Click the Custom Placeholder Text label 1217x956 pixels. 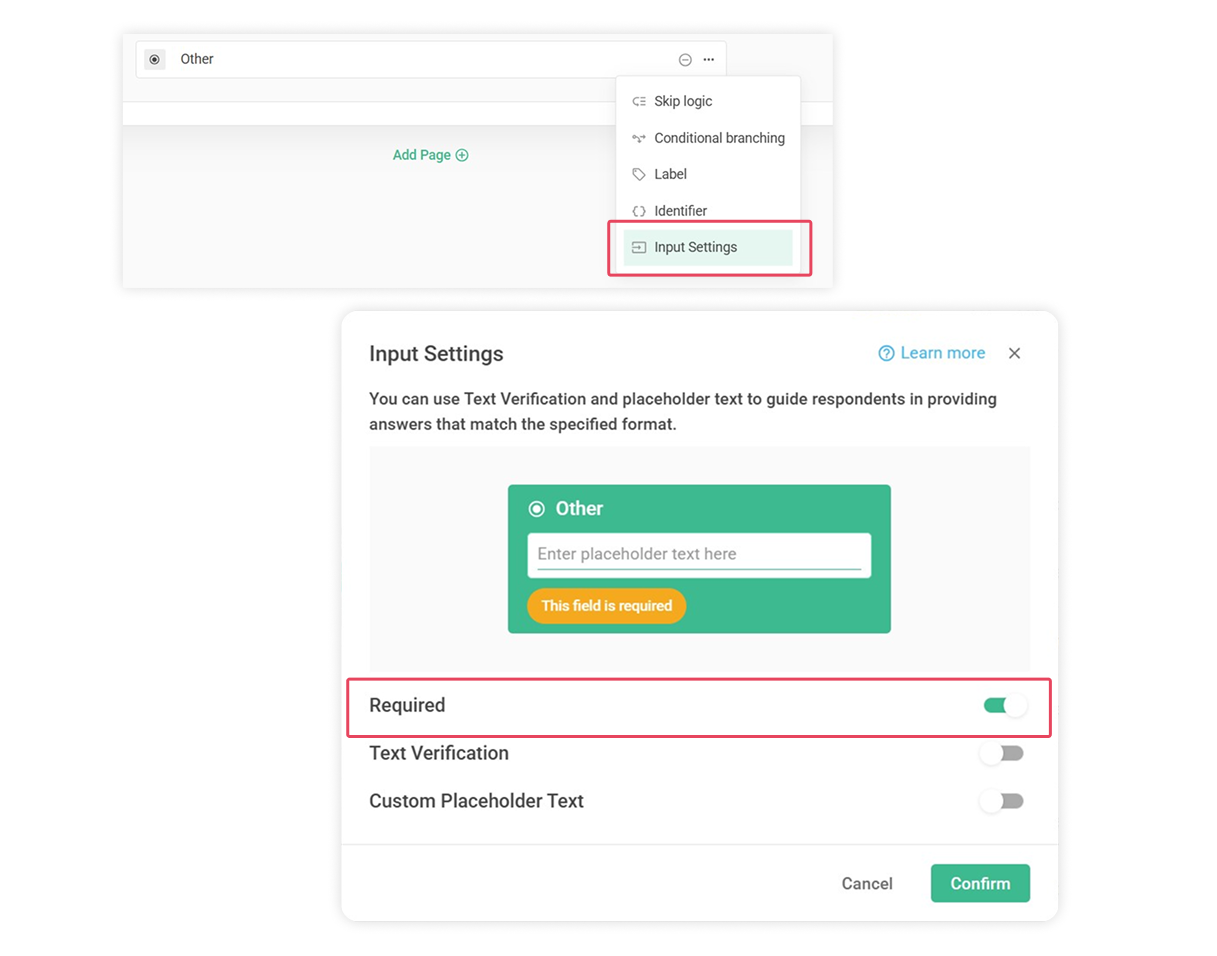(x=476, y=801)
